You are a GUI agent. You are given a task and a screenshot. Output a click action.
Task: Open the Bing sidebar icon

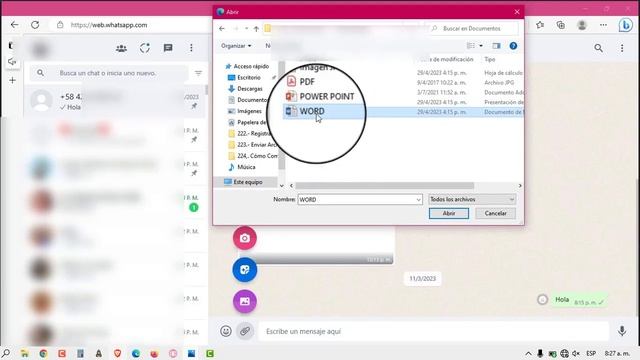click(x=625, y=25)
